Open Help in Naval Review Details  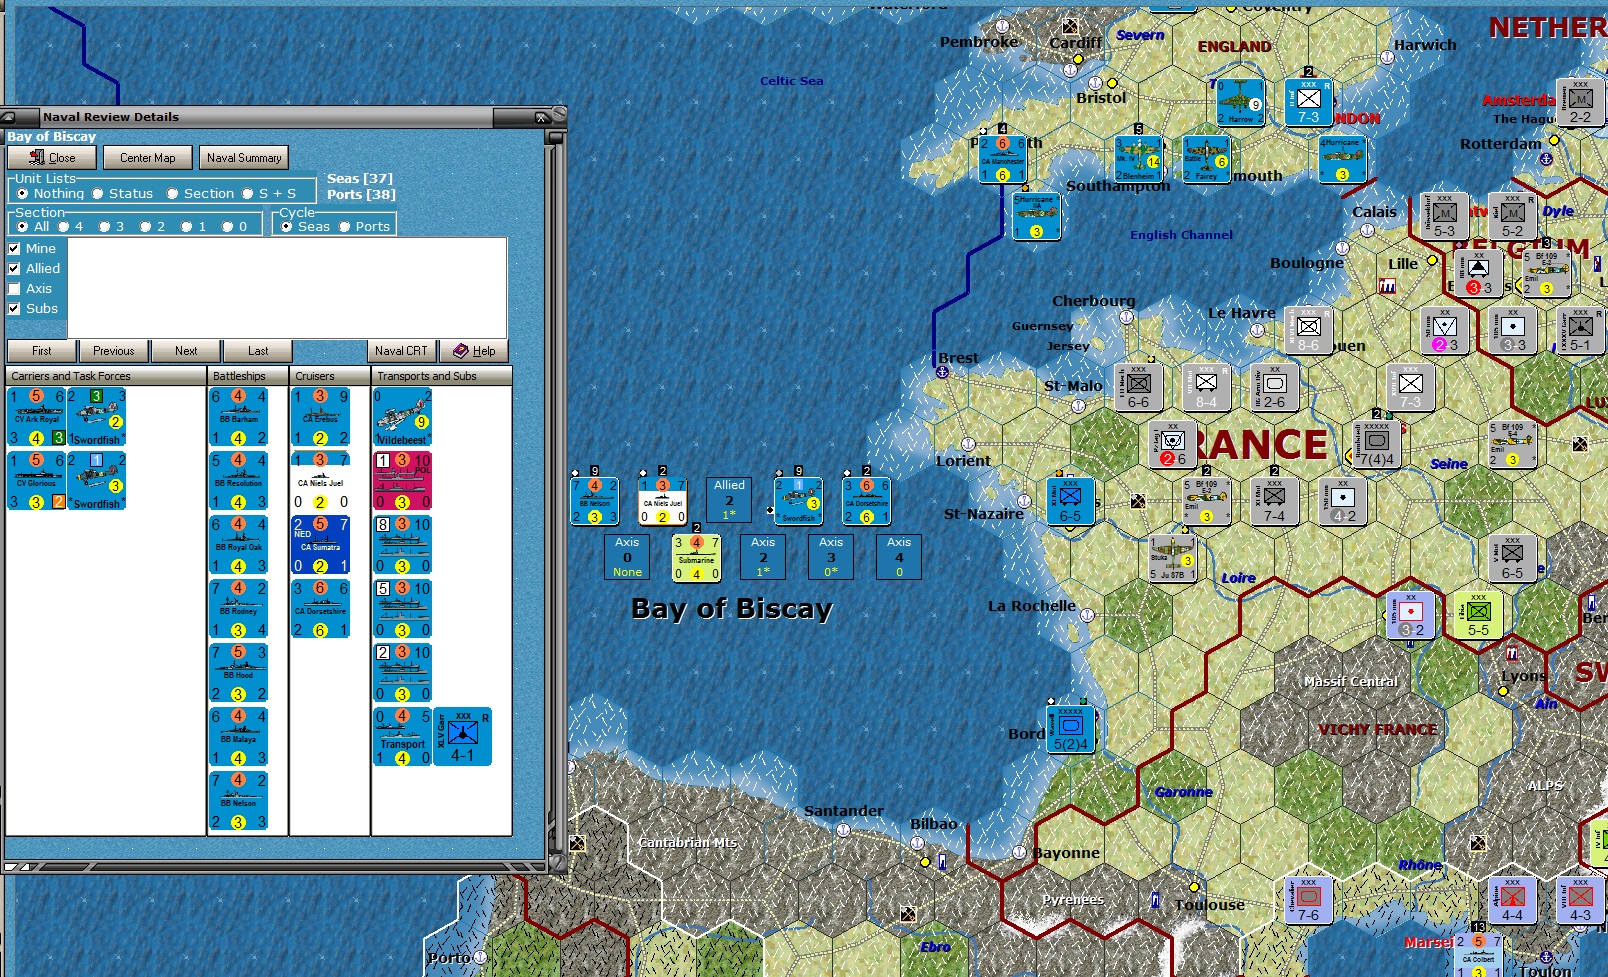[474, 351]
